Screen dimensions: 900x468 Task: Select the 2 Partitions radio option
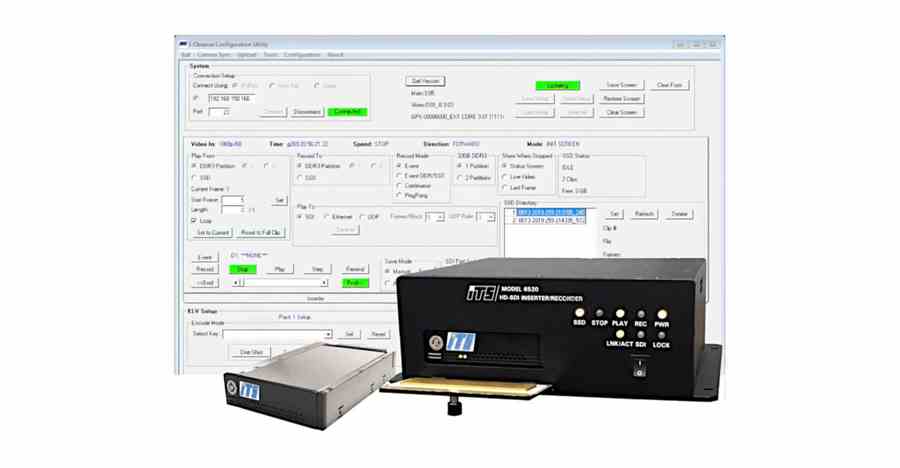(x=460, y=177)
